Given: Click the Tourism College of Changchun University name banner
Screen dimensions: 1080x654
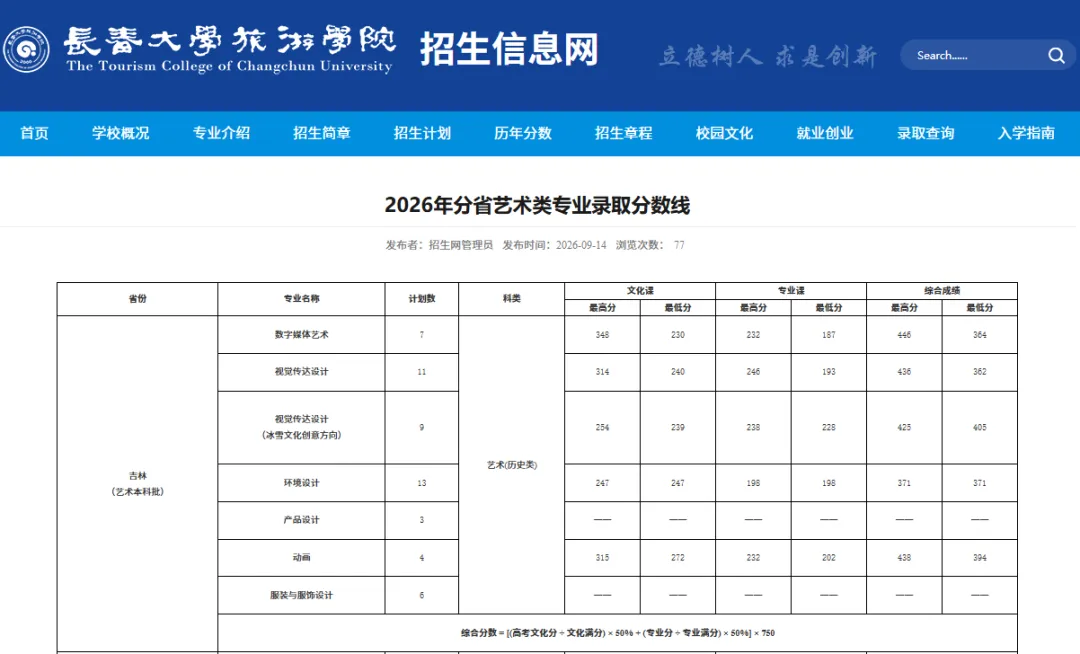Looking at the screenshot, I should coord(229,50).
